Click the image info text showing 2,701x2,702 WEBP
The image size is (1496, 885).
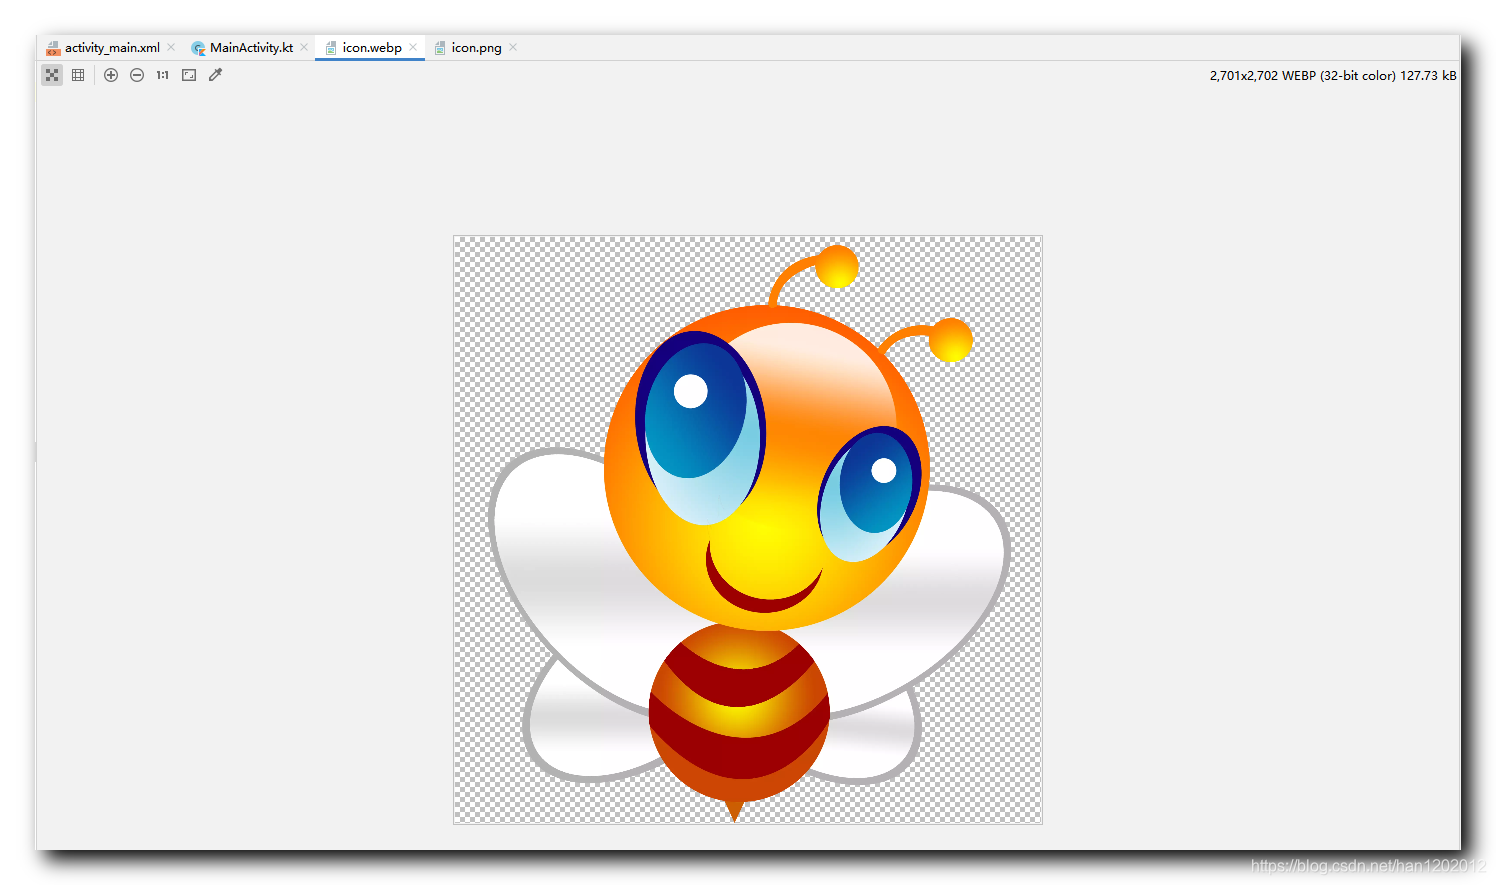coord(1333,75)
